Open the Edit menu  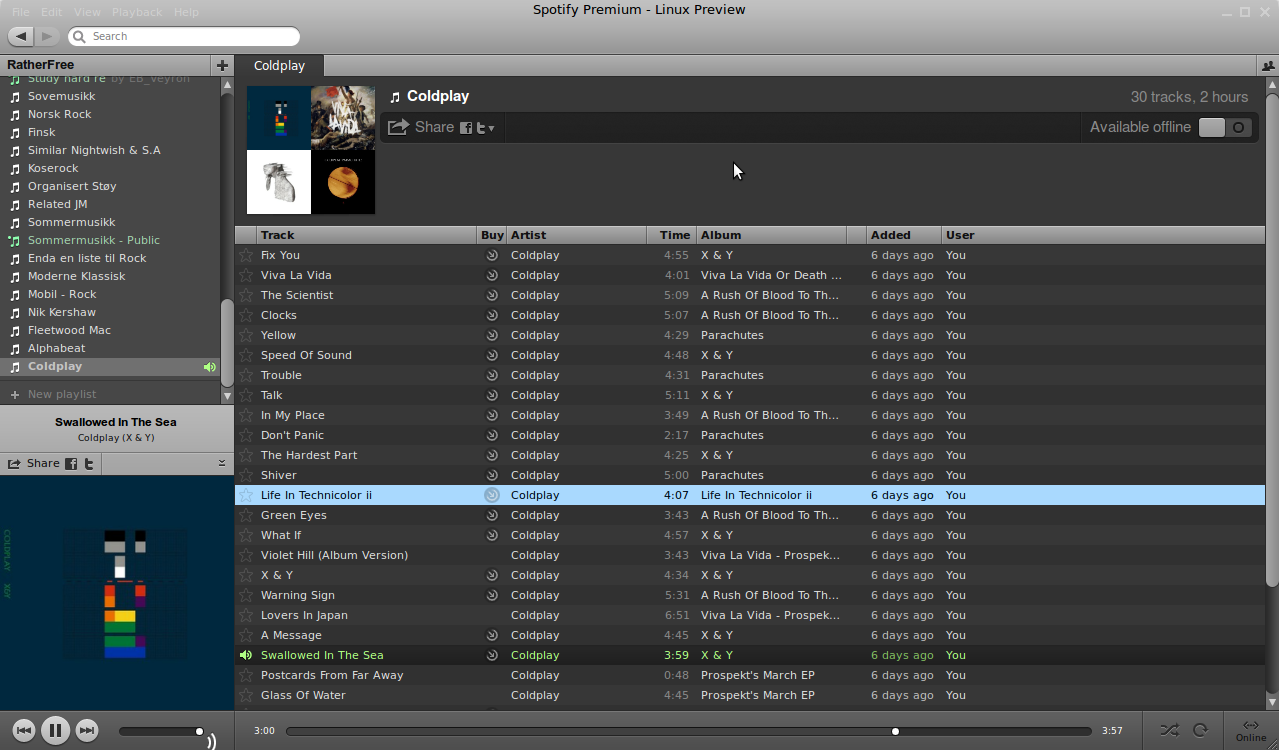[51, 12]
